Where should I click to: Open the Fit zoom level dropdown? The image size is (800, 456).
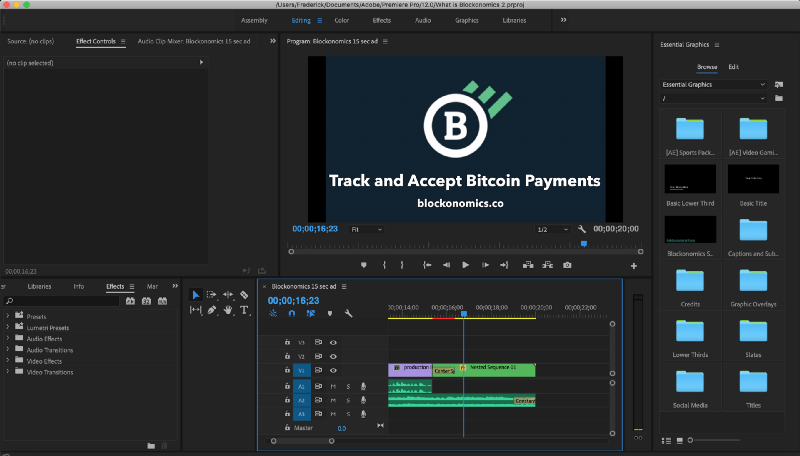[x=366, y=230]
